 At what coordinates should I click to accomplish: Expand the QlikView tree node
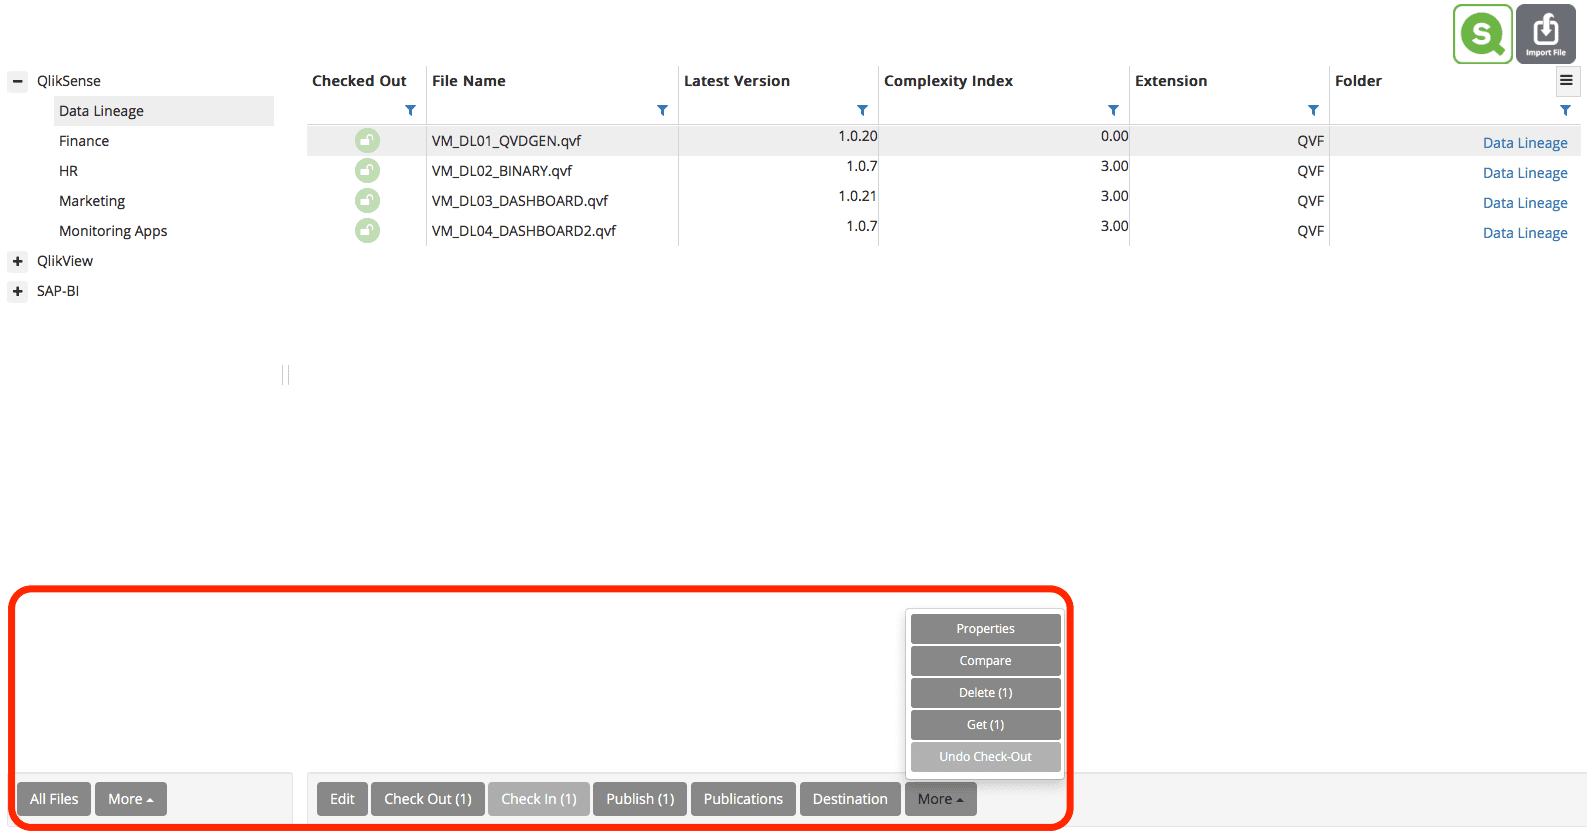click(x=18, y=261)
